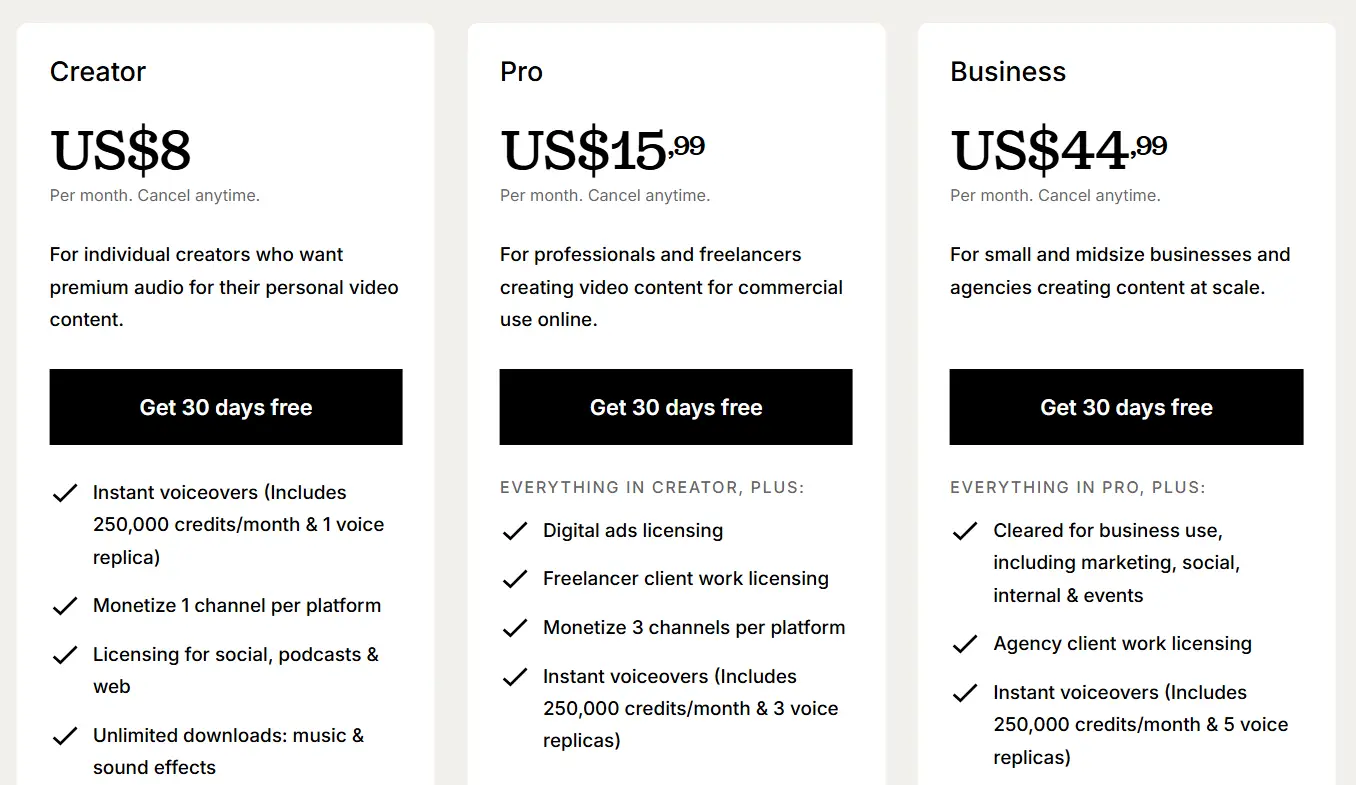Choose the Business plan's Get 30 days free
Screen dimensions: 1356x785
[1126, 407]
